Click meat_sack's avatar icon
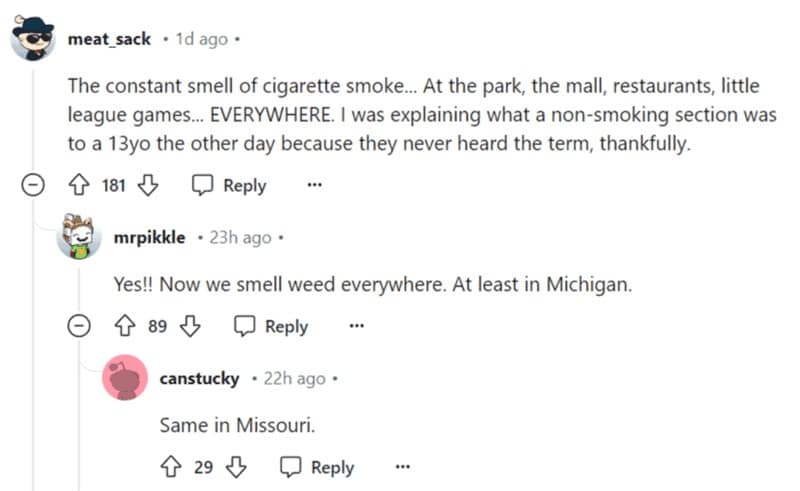This screenshot has height=491, width=800. tap(32, 39)
